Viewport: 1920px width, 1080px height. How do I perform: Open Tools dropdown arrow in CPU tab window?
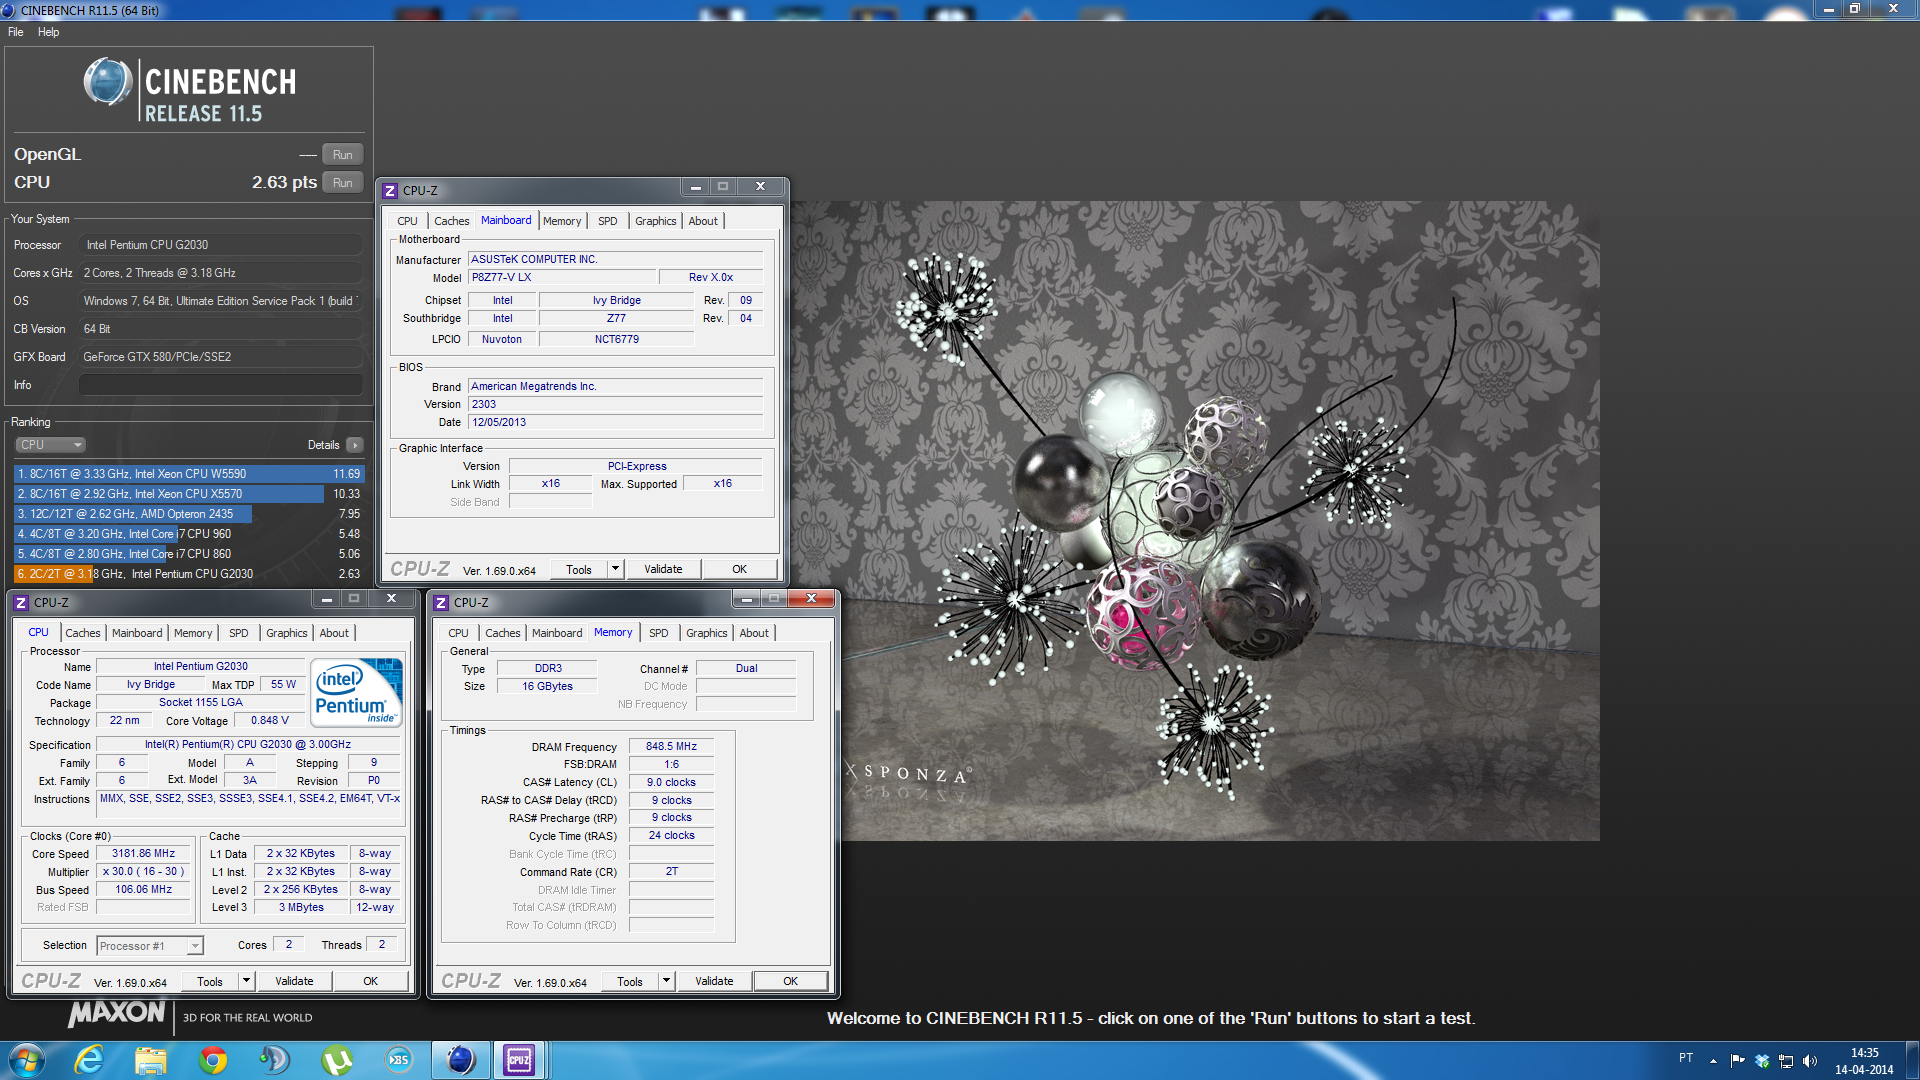tap(246, 981)
